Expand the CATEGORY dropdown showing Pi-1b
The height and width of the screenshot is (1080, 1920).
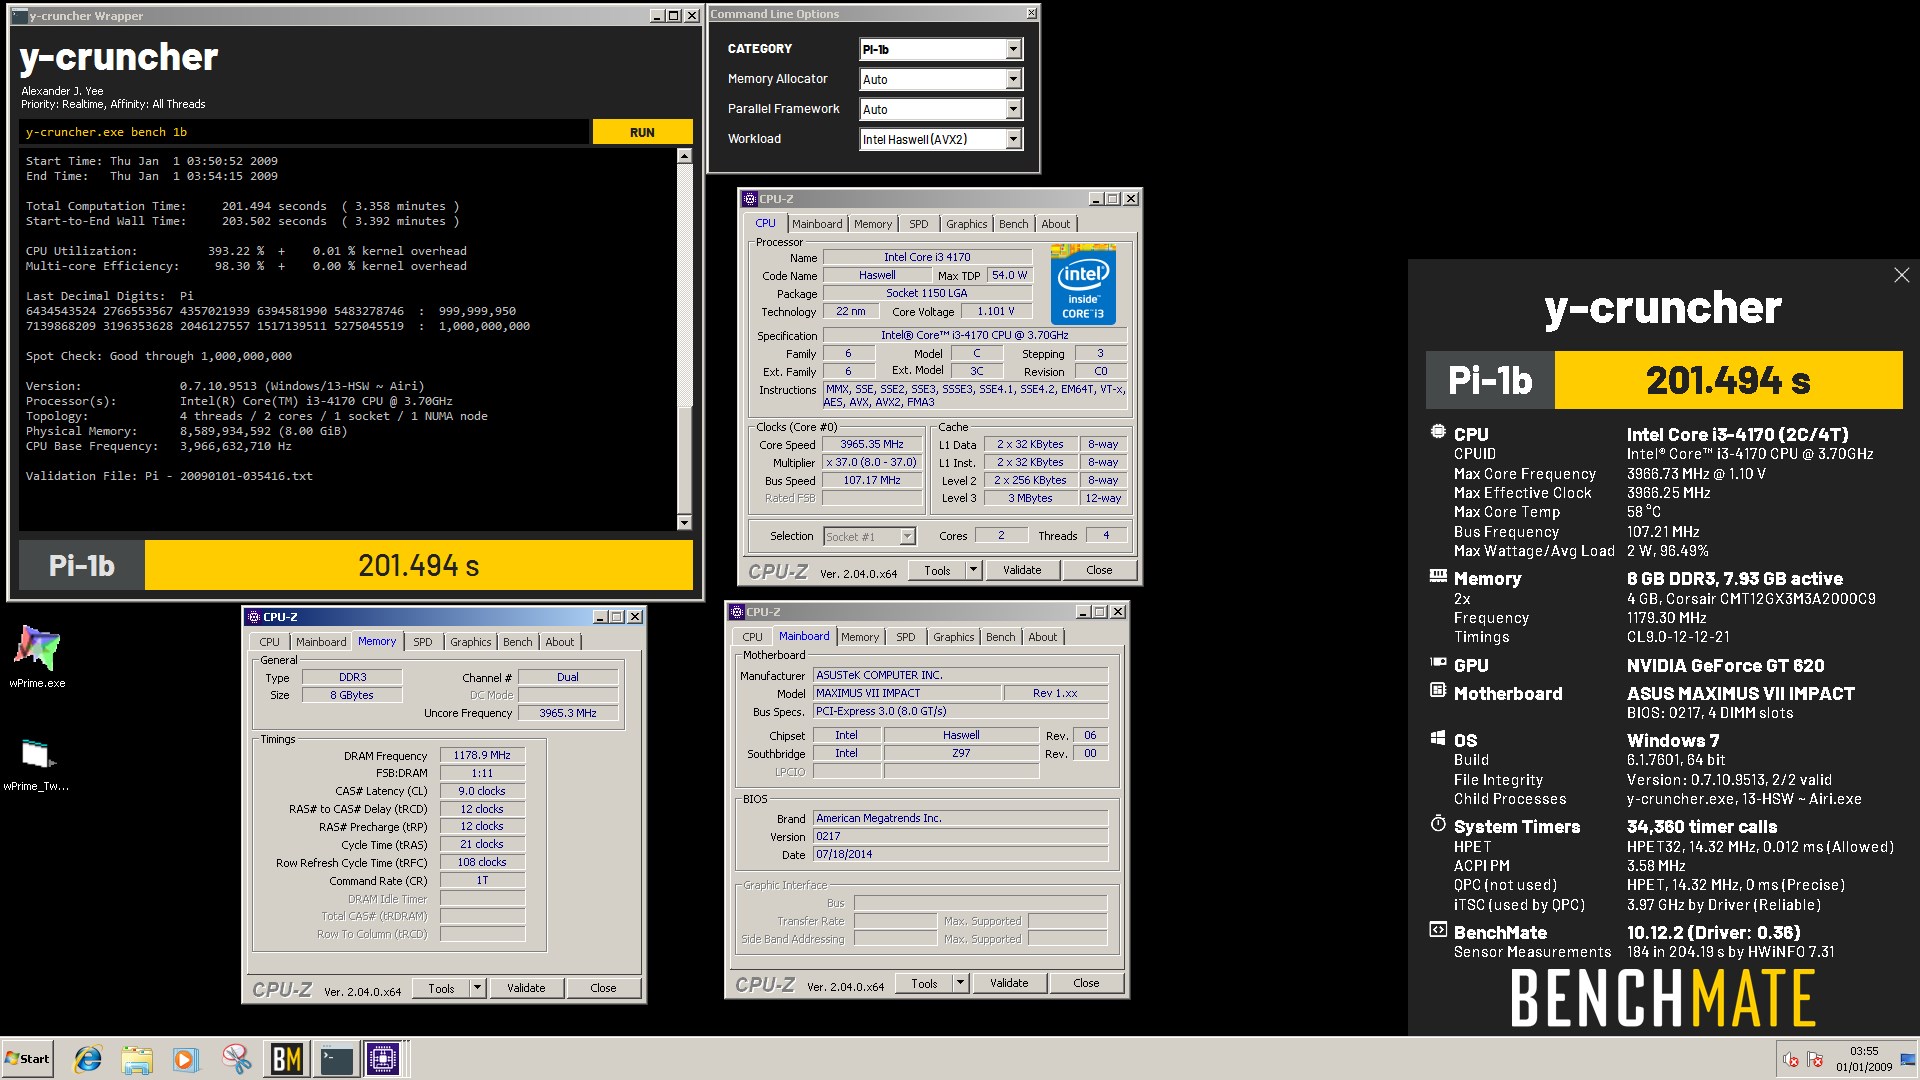1013,49
